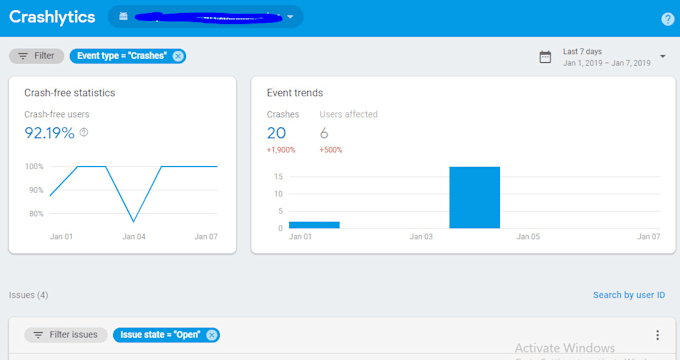The image size is (680, 360).
Task: Open the issues three-dot overflow menu
Action: [657, 335]
